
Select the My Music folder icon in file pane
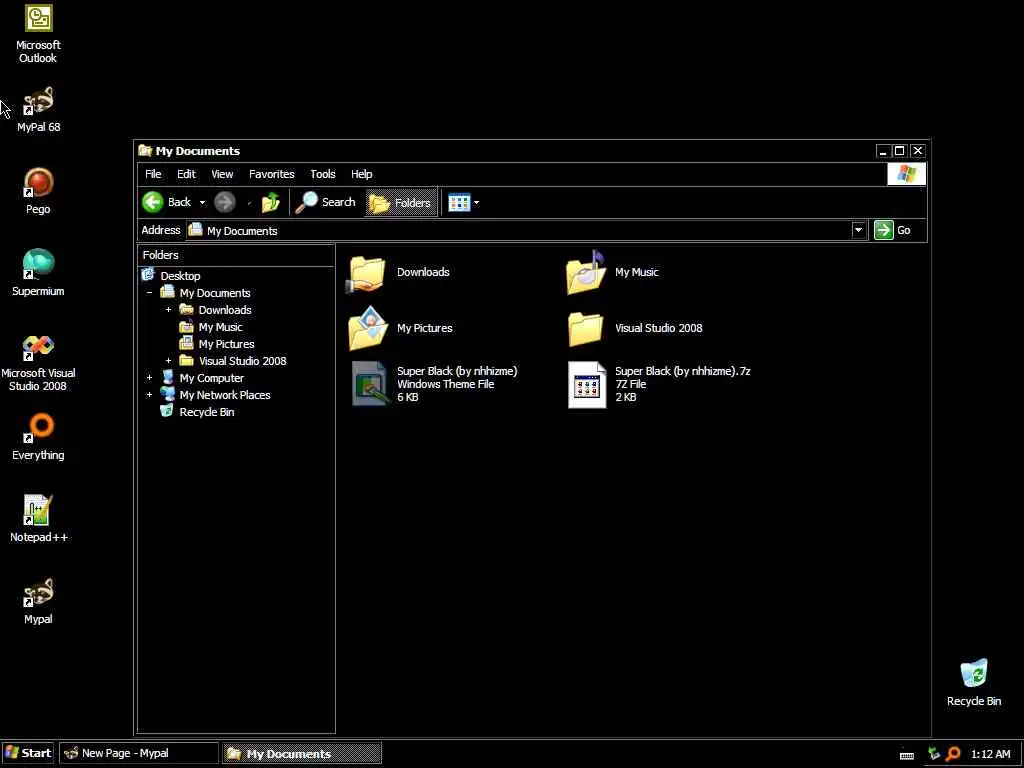(x=586, y=273)
